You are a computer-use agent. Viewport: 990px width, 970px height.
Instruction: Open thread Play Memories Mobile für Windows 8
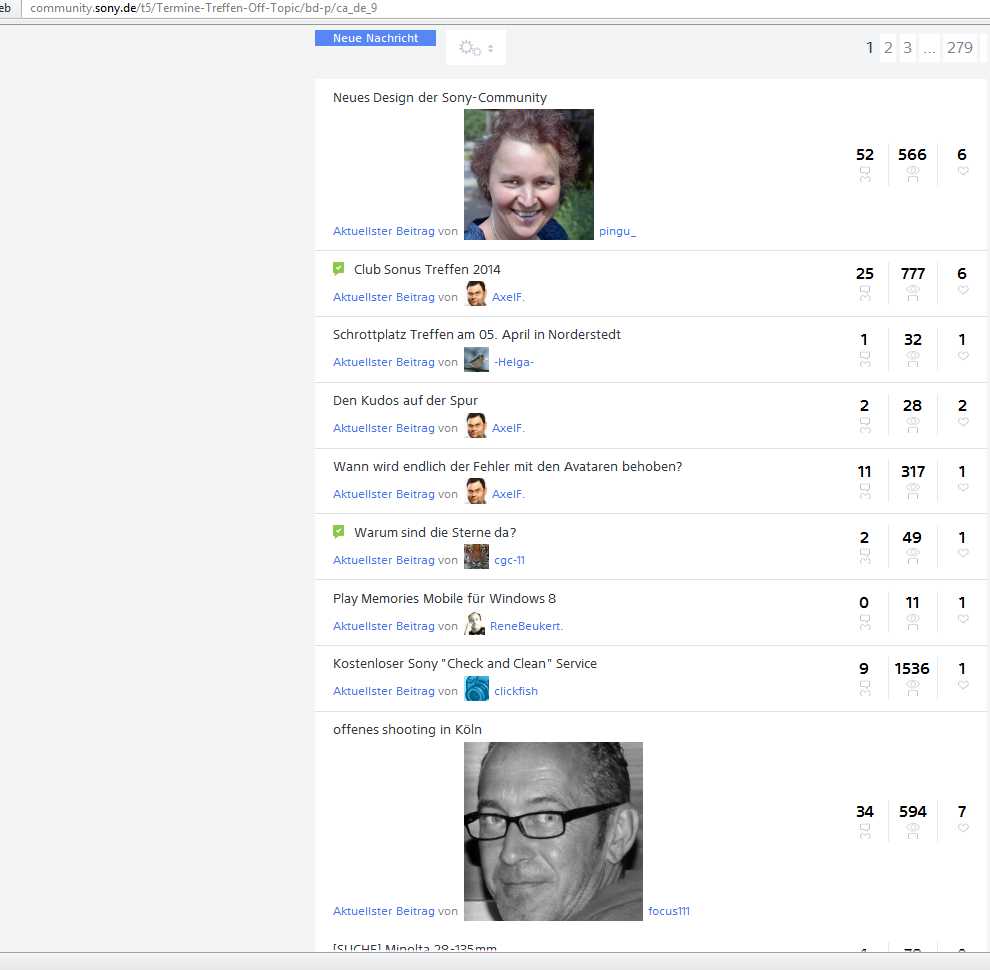tap(444, 599)
